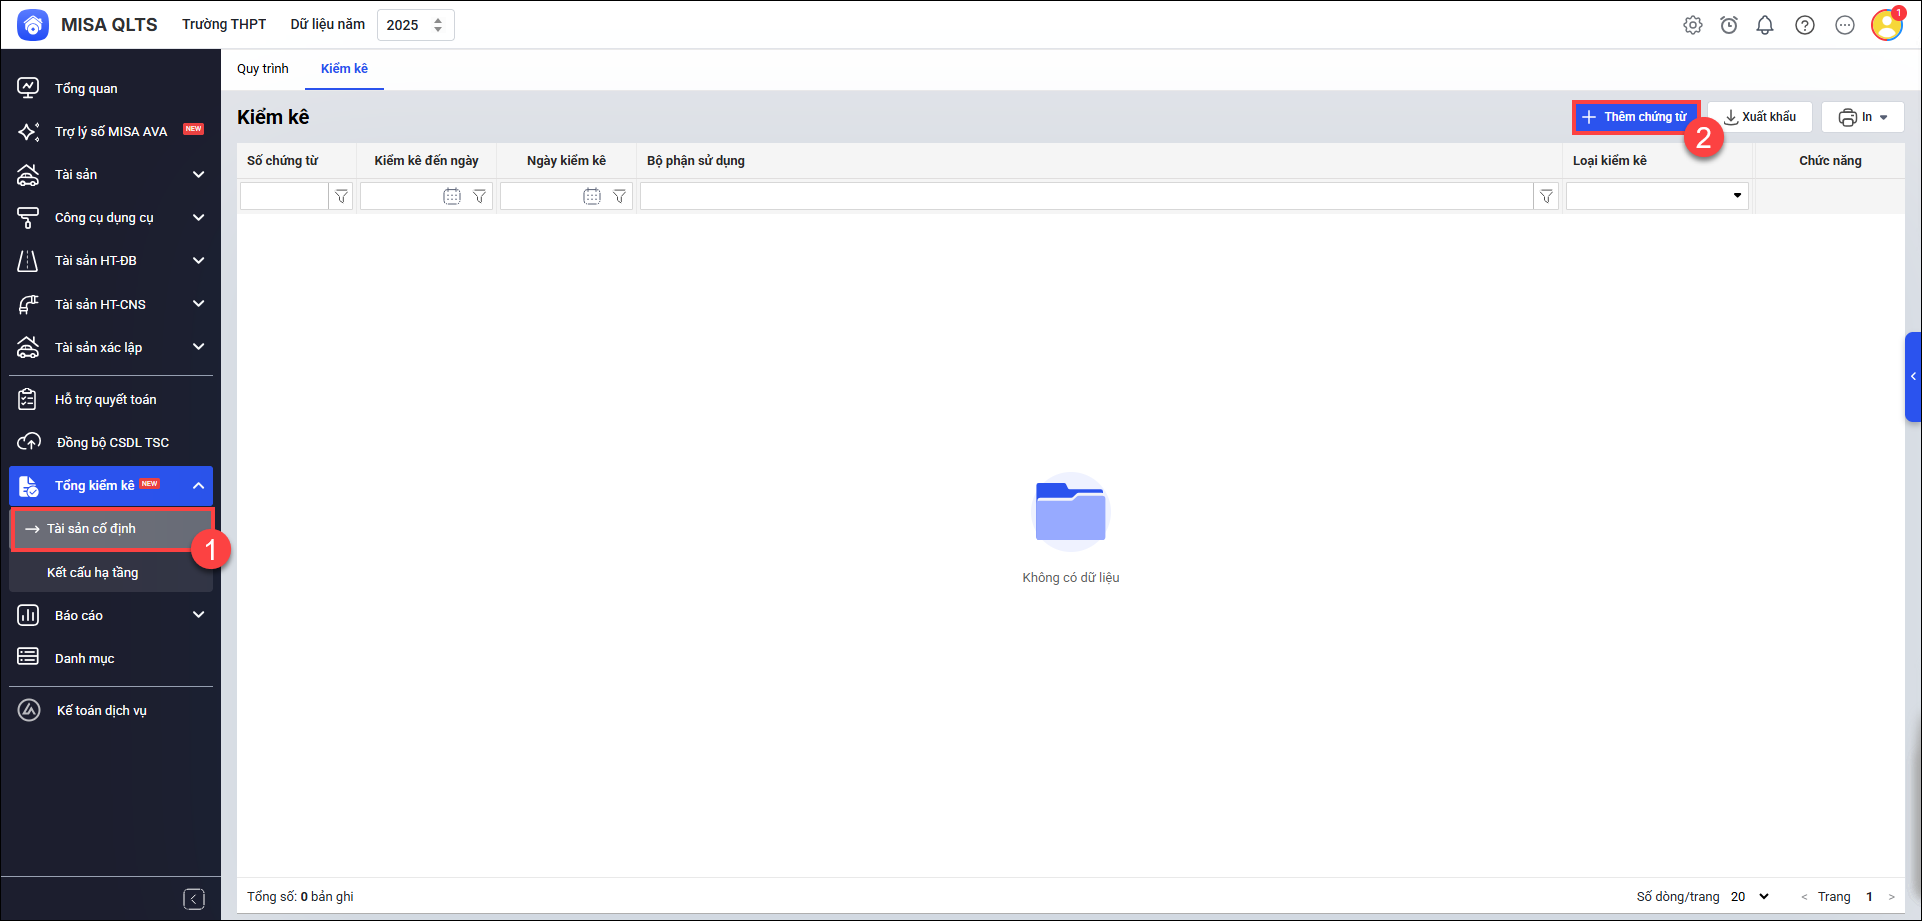
Task: Click the Xuất khẩu export button
Action: [x=1759, y=117]
